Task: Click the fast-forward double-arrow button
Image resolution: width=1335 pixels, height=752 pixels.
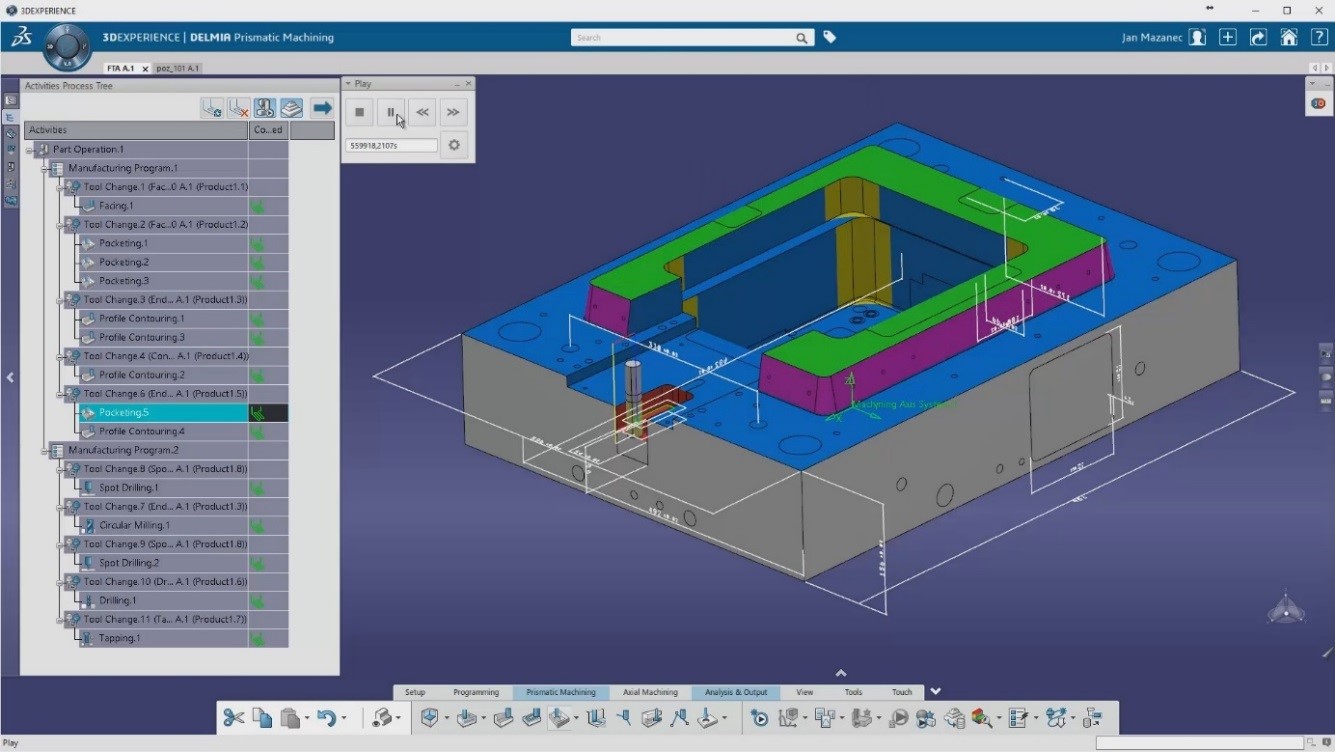Action: [453, 112]
